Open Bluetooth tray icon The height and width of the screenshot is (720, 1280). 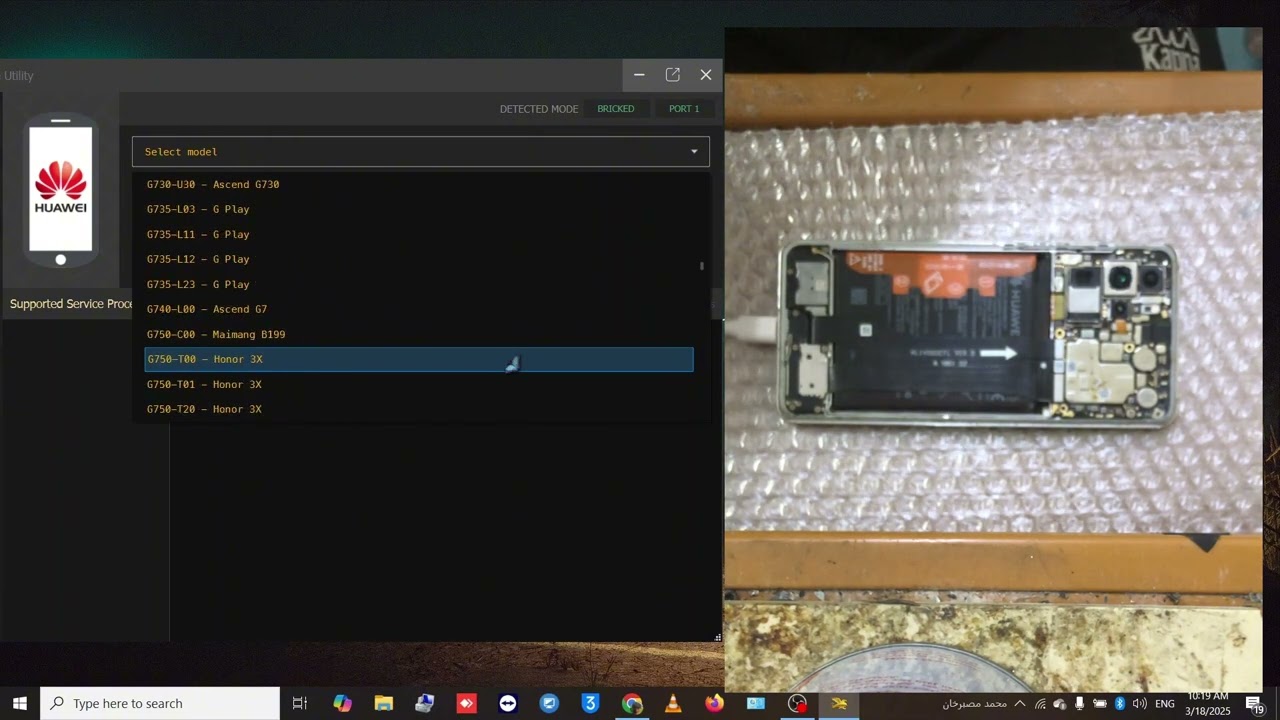[x=1120, y=703]
